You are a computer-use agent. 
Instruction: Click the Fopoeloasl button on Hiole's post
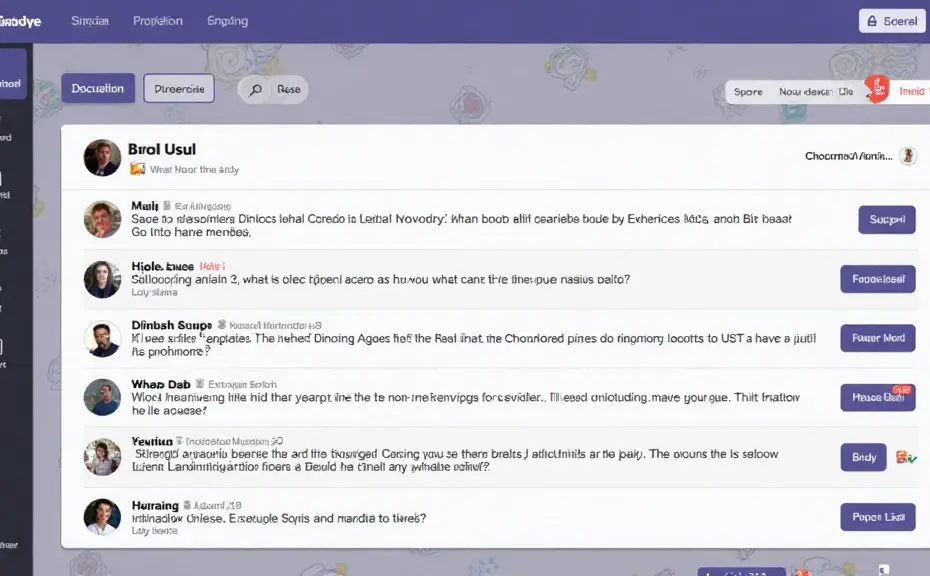coord(878,279)
